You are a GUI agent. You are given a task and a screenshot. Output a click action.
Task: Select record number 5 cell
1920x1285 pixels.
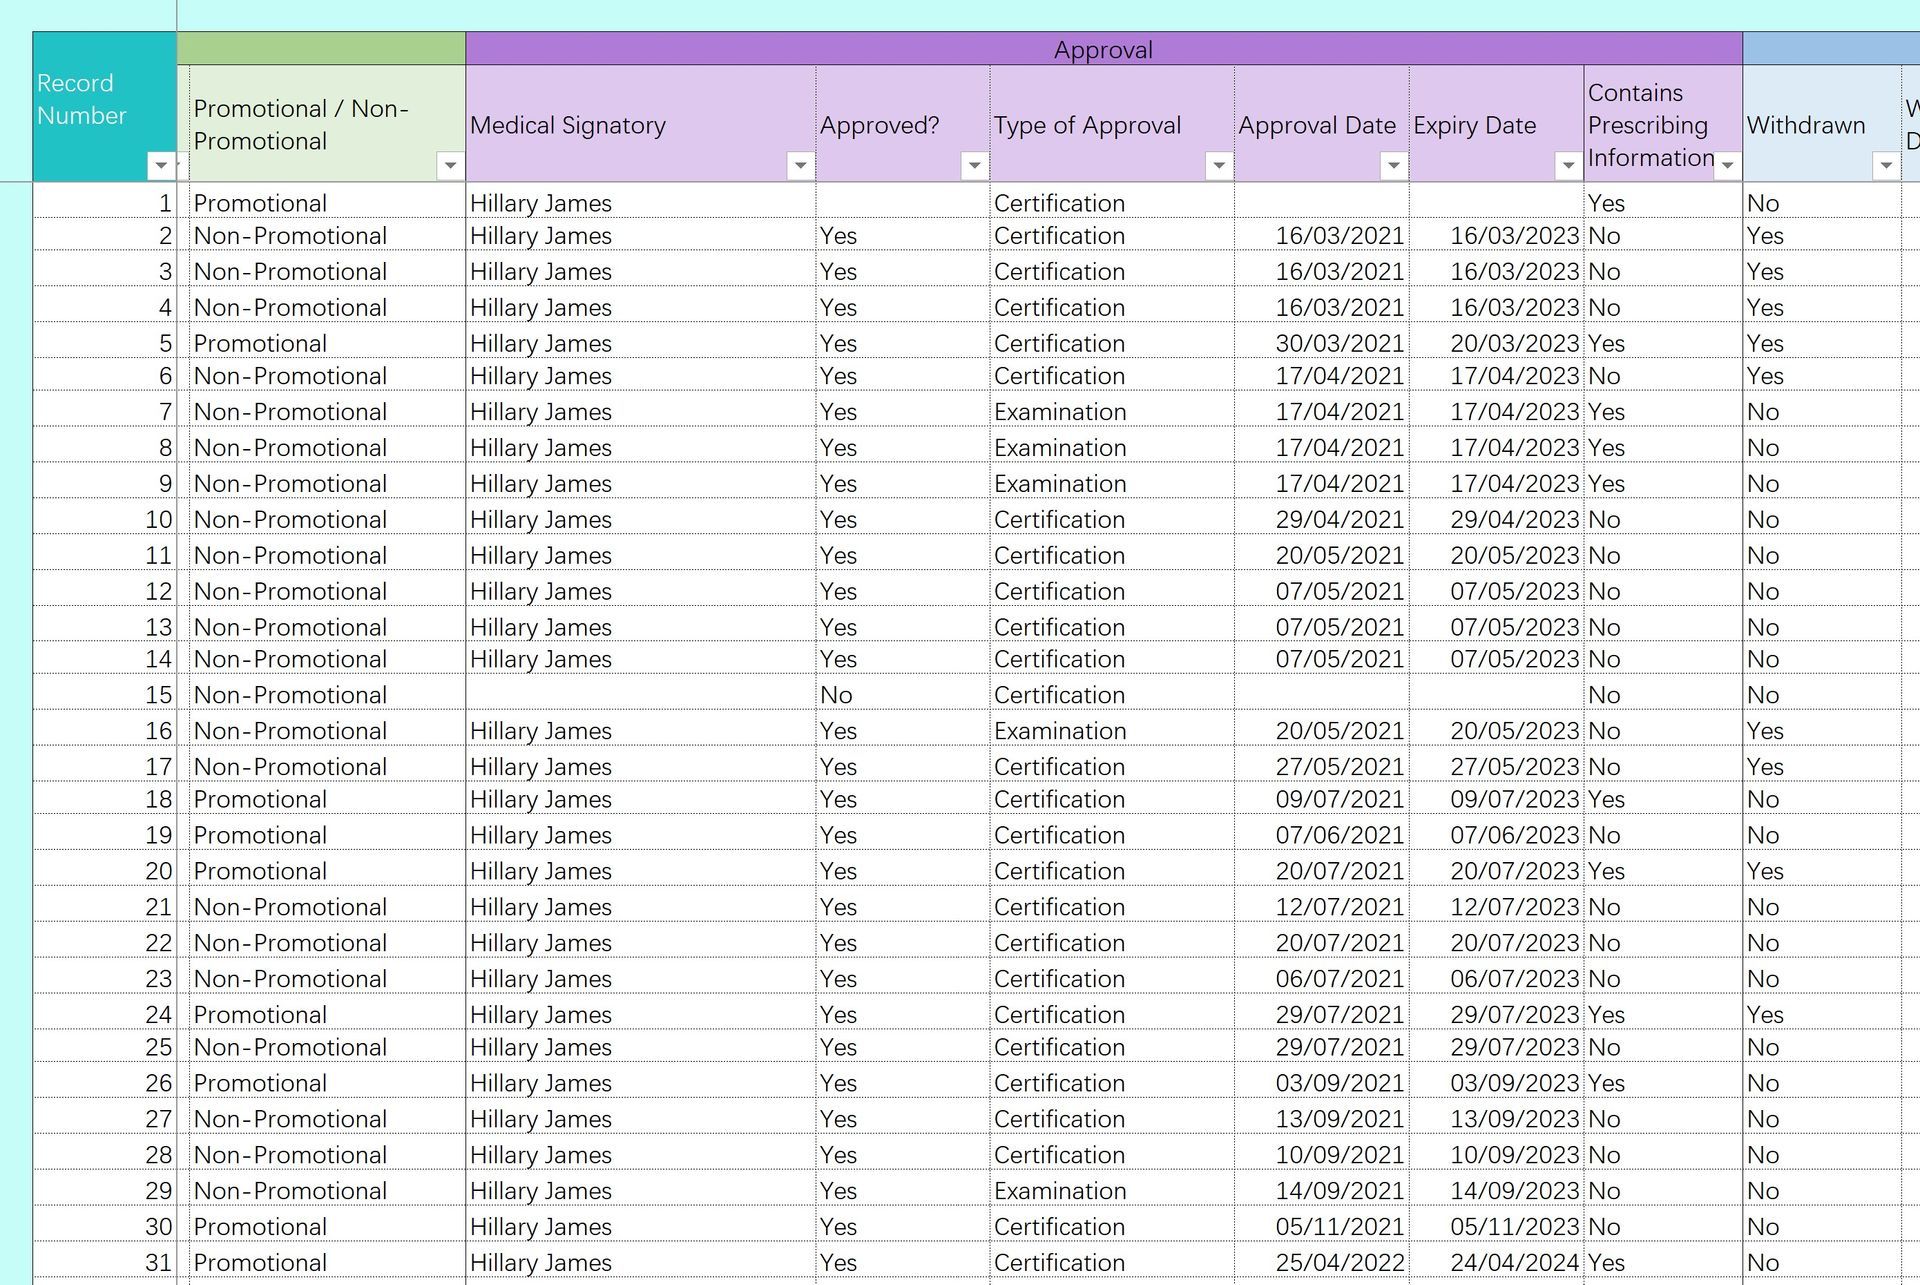click(x=105, y=342)
